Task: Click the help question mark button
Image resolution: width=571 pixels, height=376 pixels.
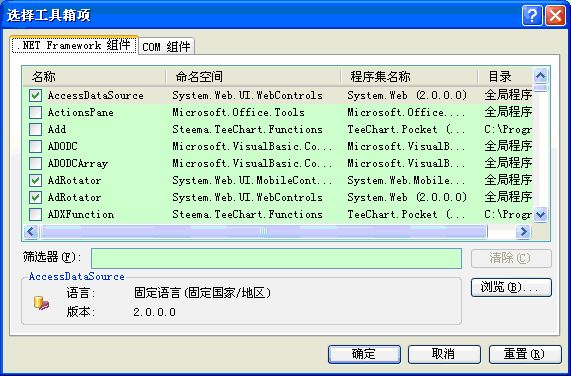Action: click(532, 16)
